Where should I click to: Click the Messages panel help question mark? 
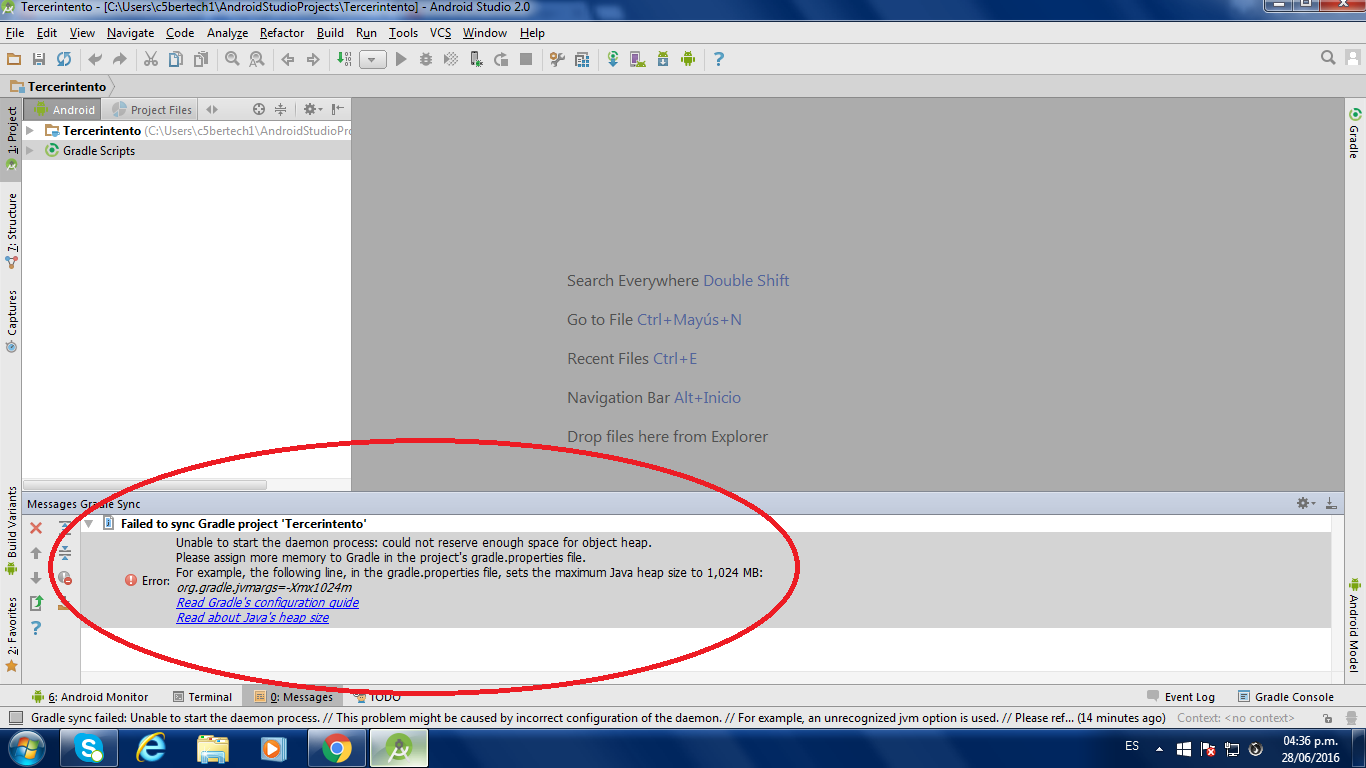36,628
